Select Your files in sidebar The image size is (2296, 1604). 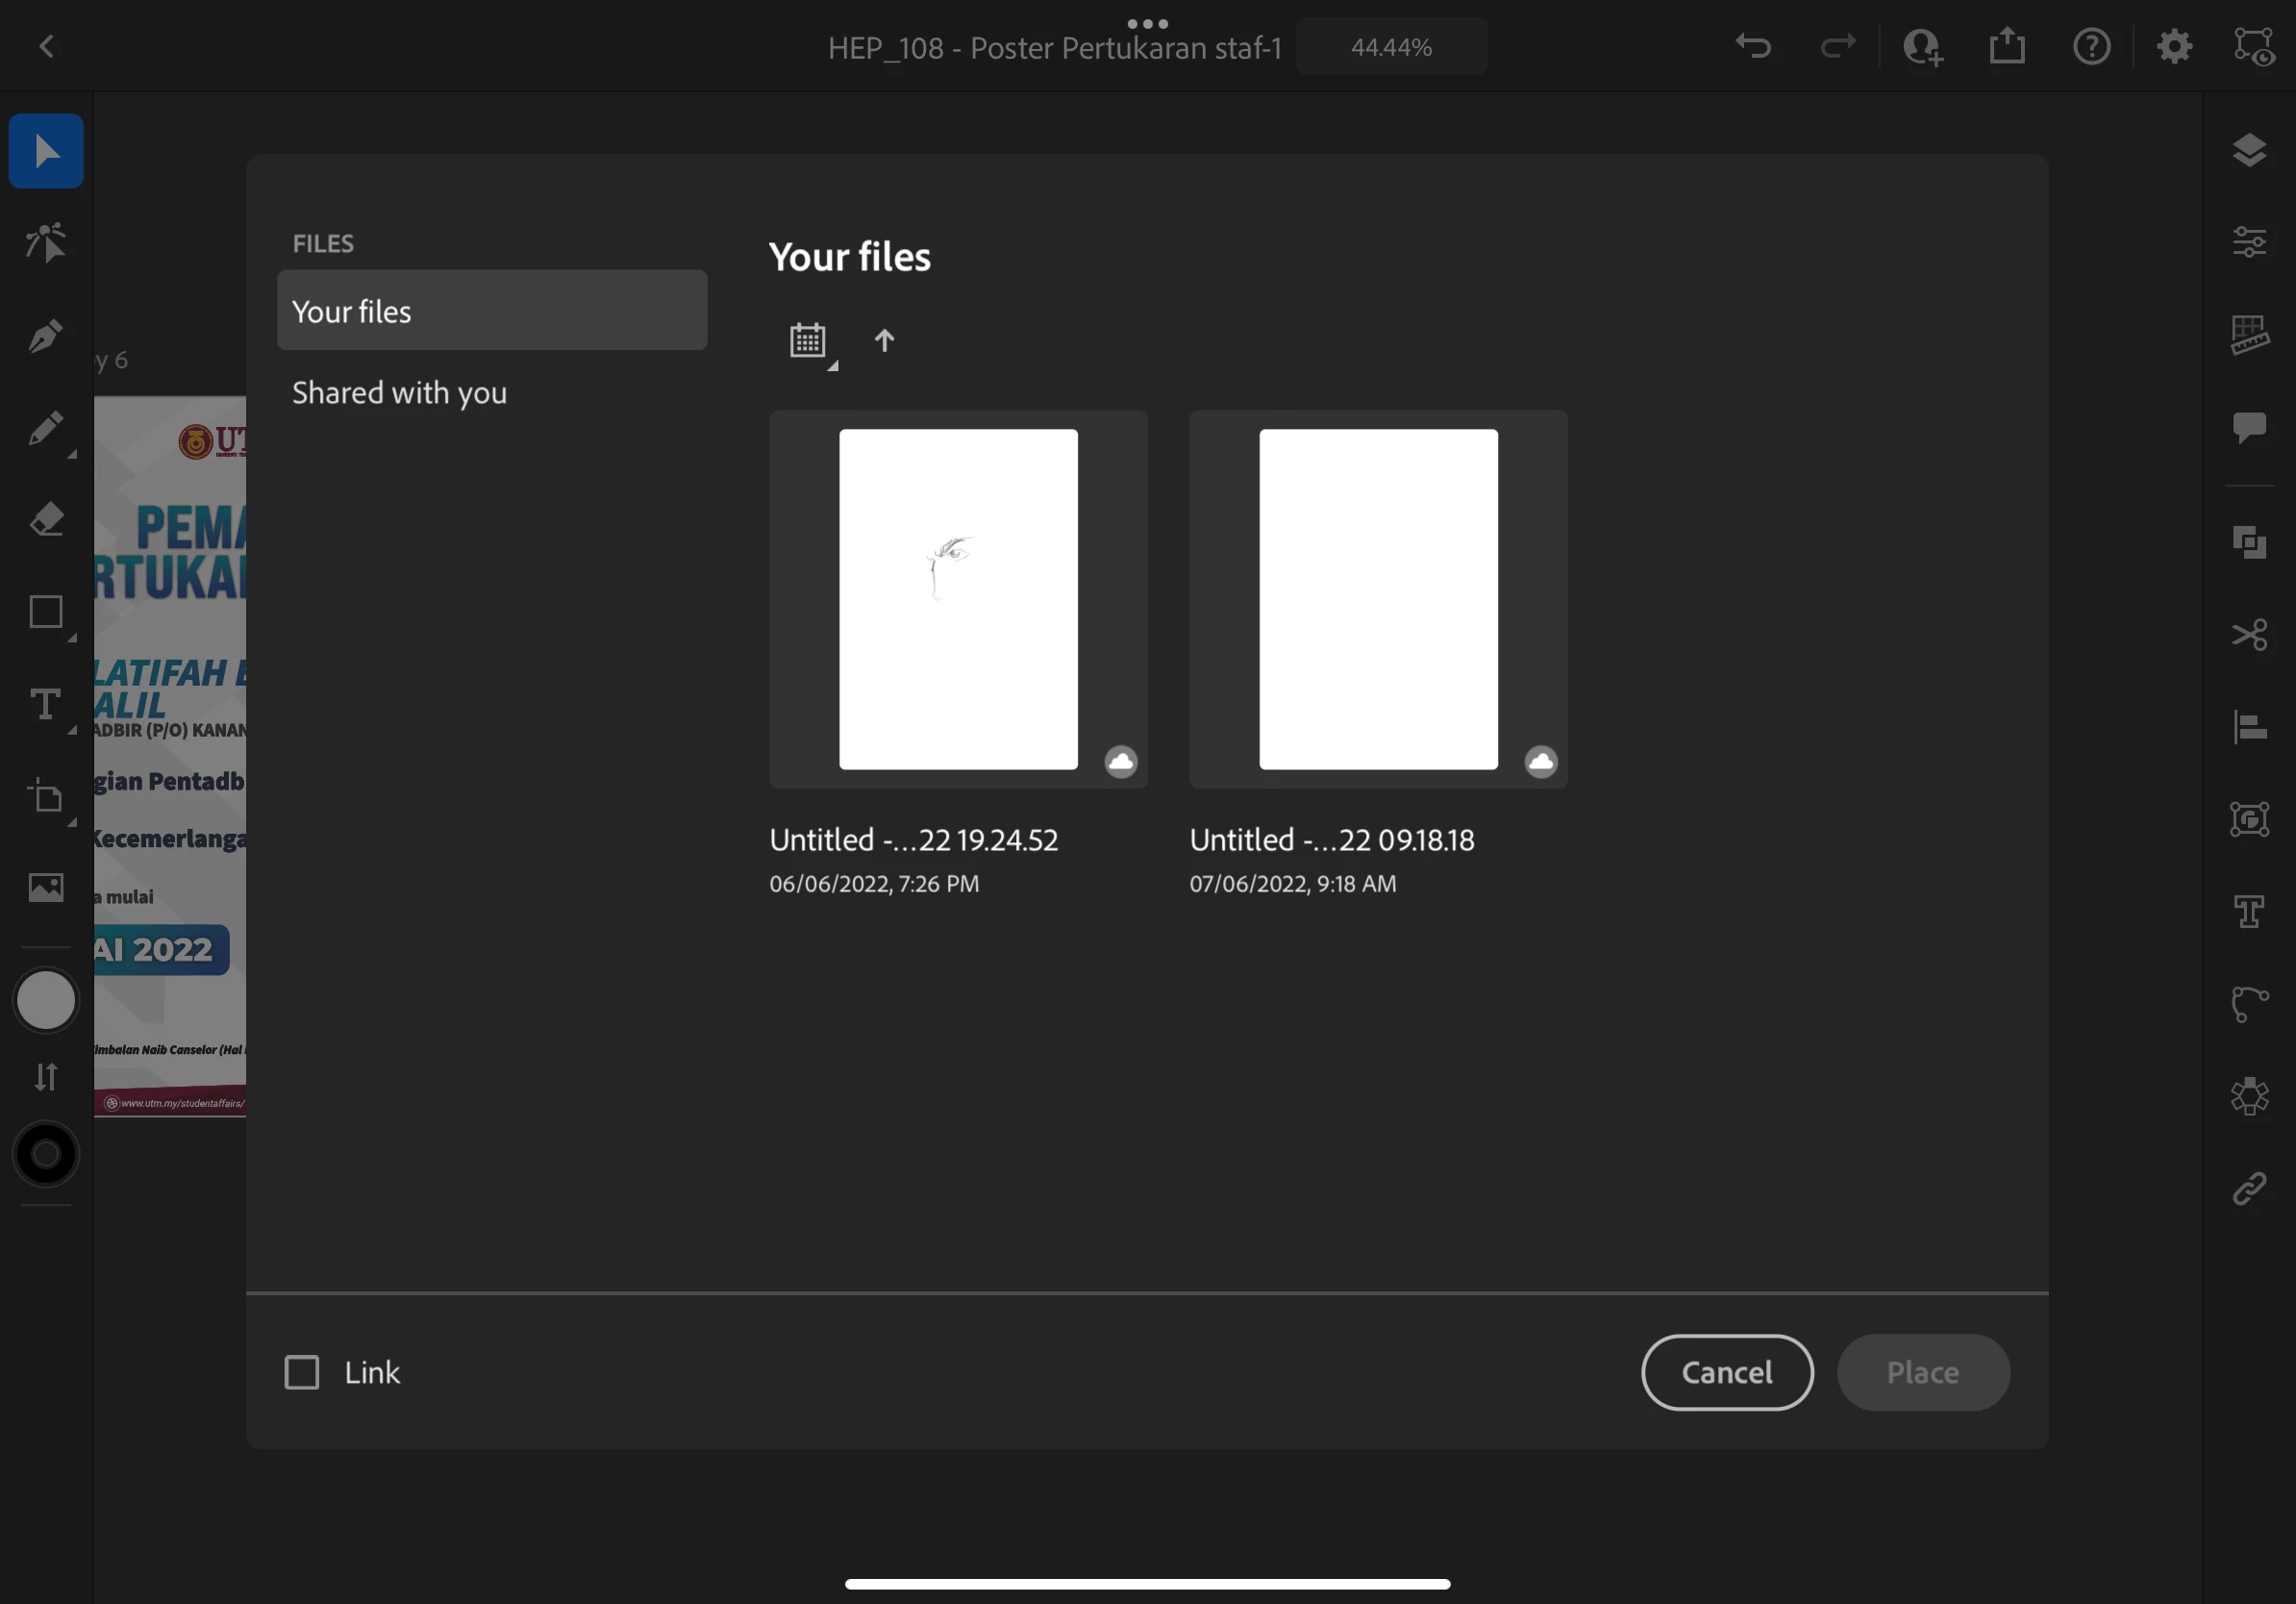click(x=491, y=311)
